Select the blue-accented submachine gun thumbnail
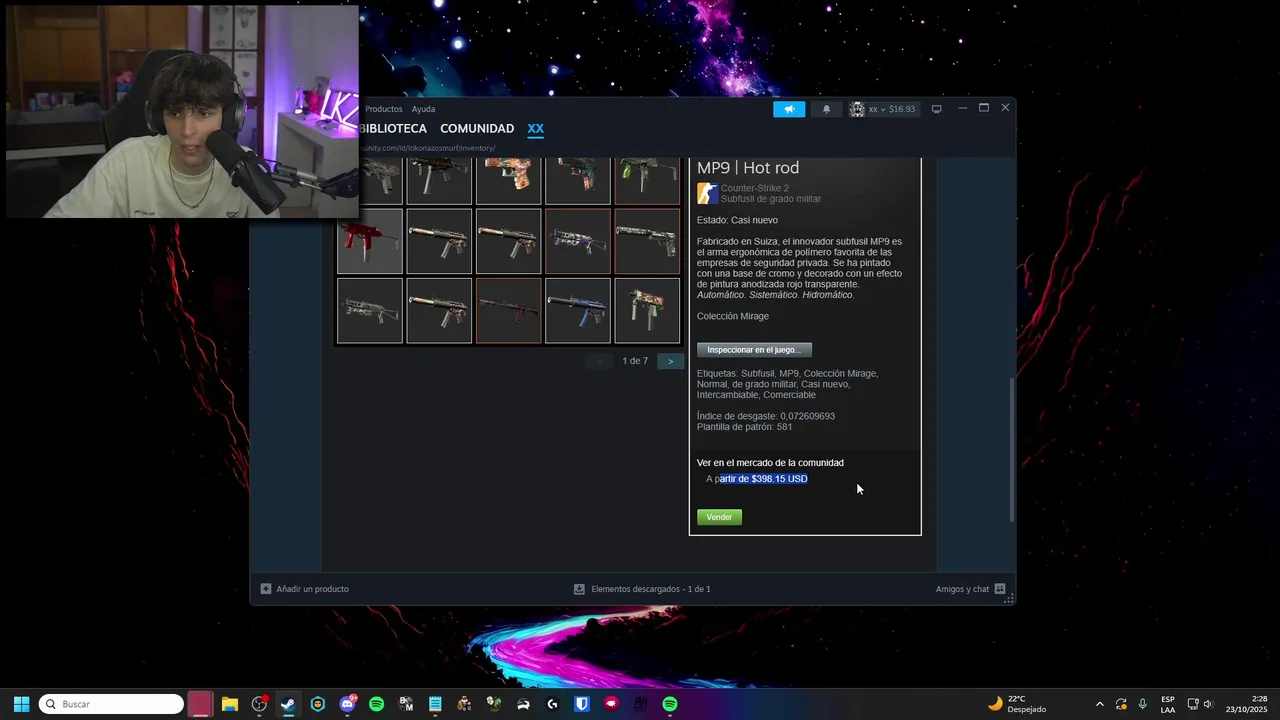This screenshot has width=1280, height=720. (x=578, y=311)
